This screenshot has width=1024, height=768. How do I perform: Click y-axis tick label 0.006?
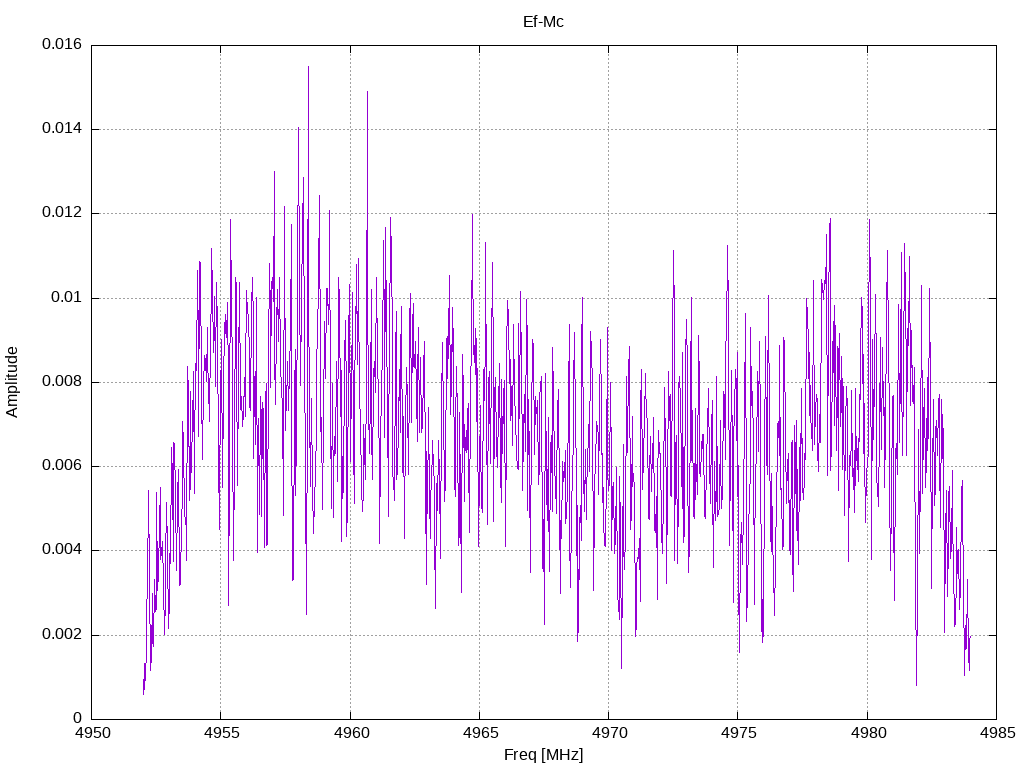point(62,466)
